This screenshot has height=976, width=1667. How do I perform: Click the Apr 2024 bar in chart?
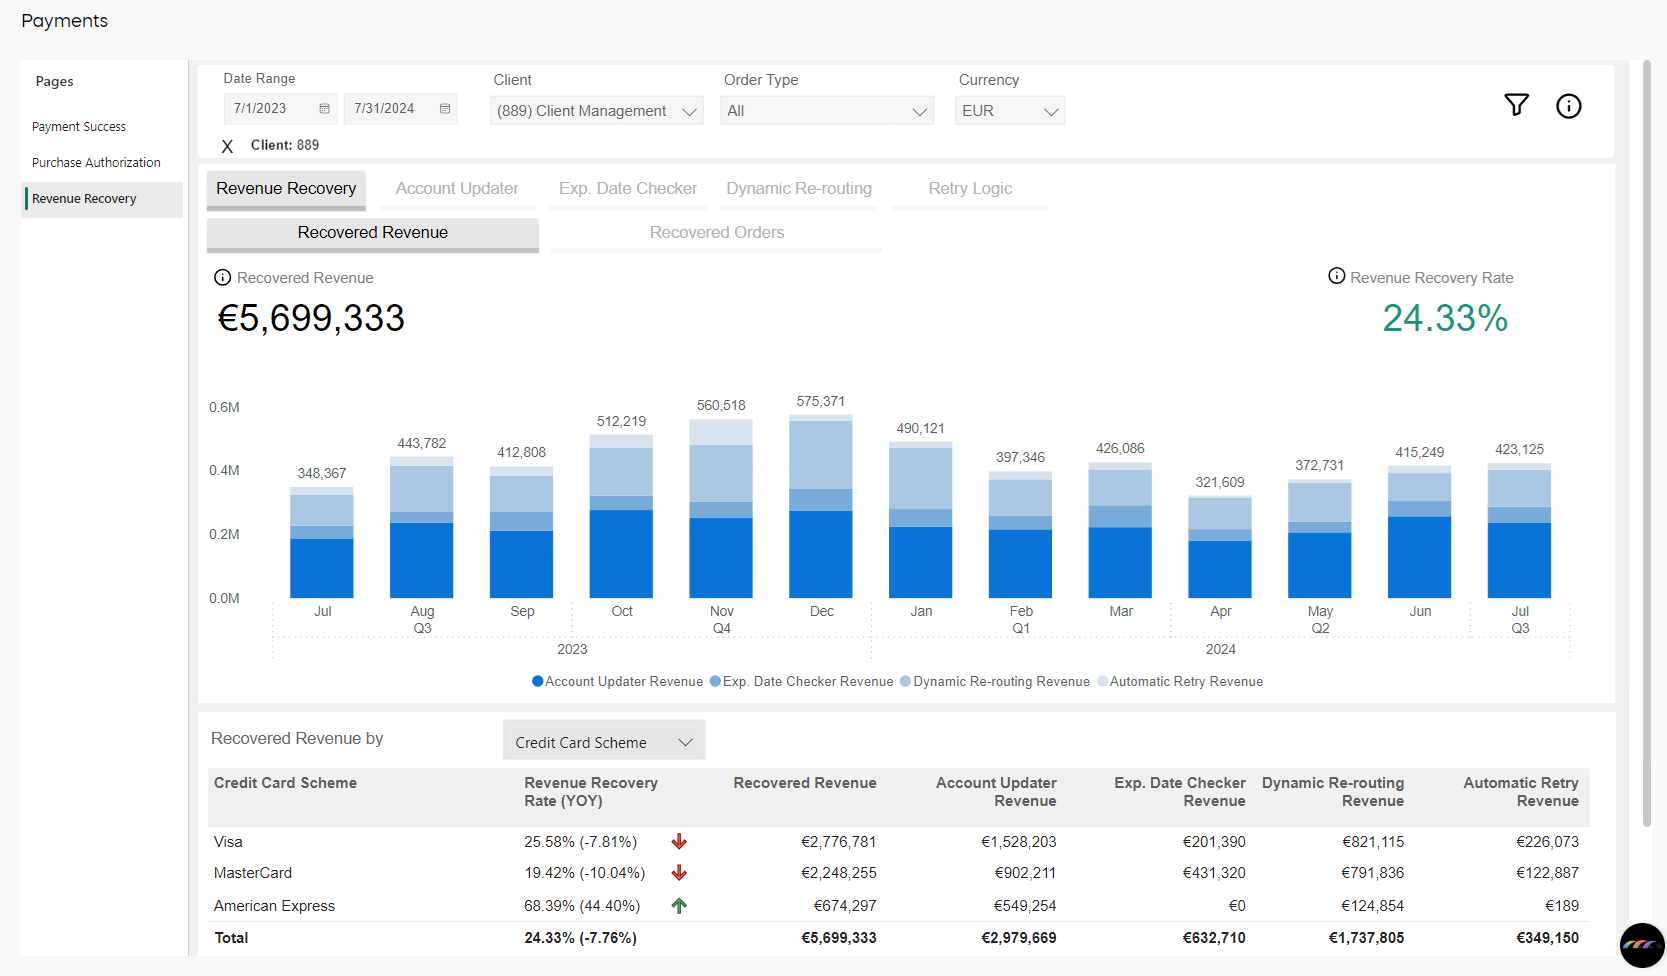1220,547
